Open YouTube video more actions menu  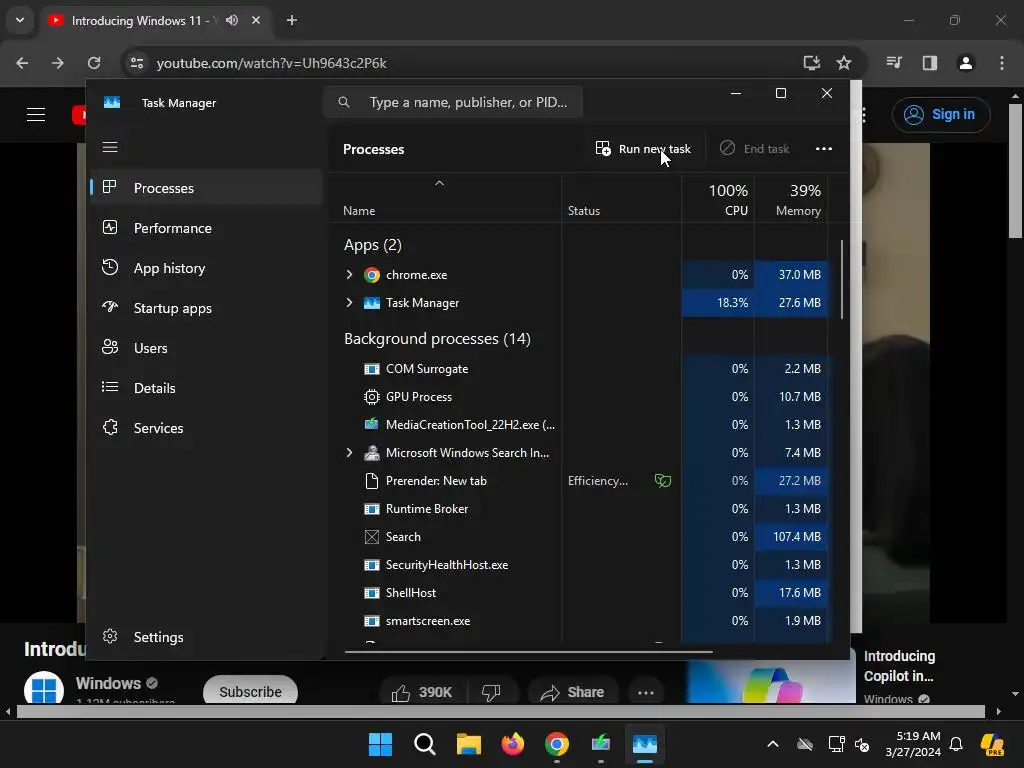coord(645,692)
